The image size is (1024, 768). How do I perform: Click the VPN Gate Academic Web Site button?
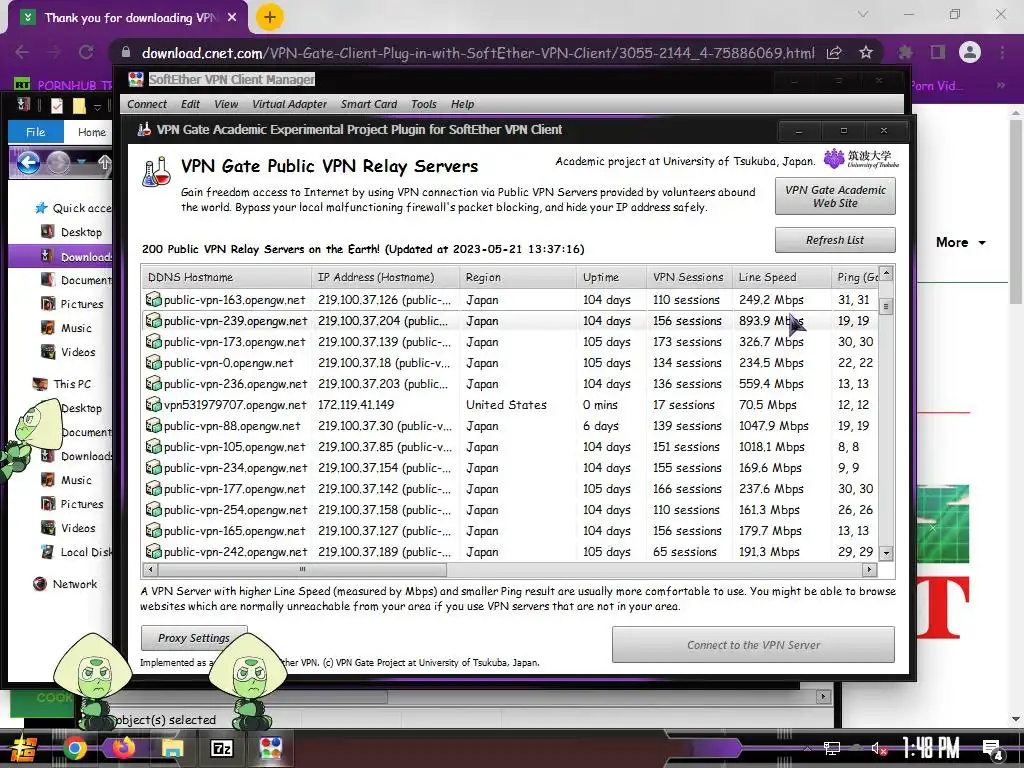pyautogui.click(x=835, y=197)
